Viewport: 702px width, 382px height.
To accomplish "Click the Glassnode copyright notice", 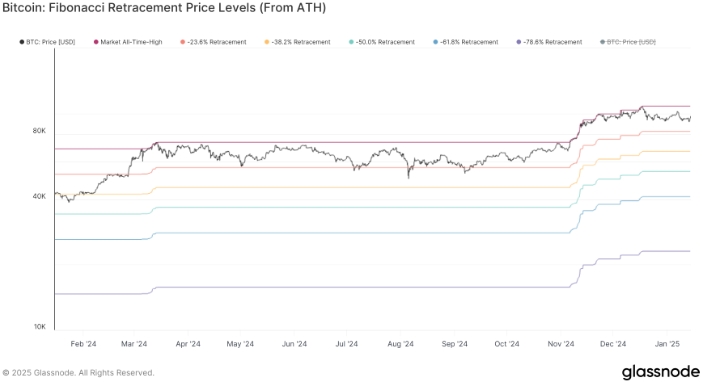I will [78, 373].
